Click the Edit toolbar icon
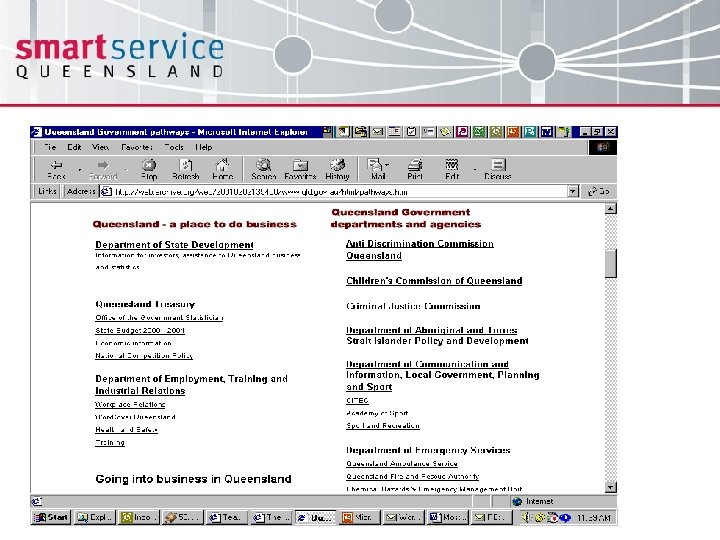 (452, 164)
